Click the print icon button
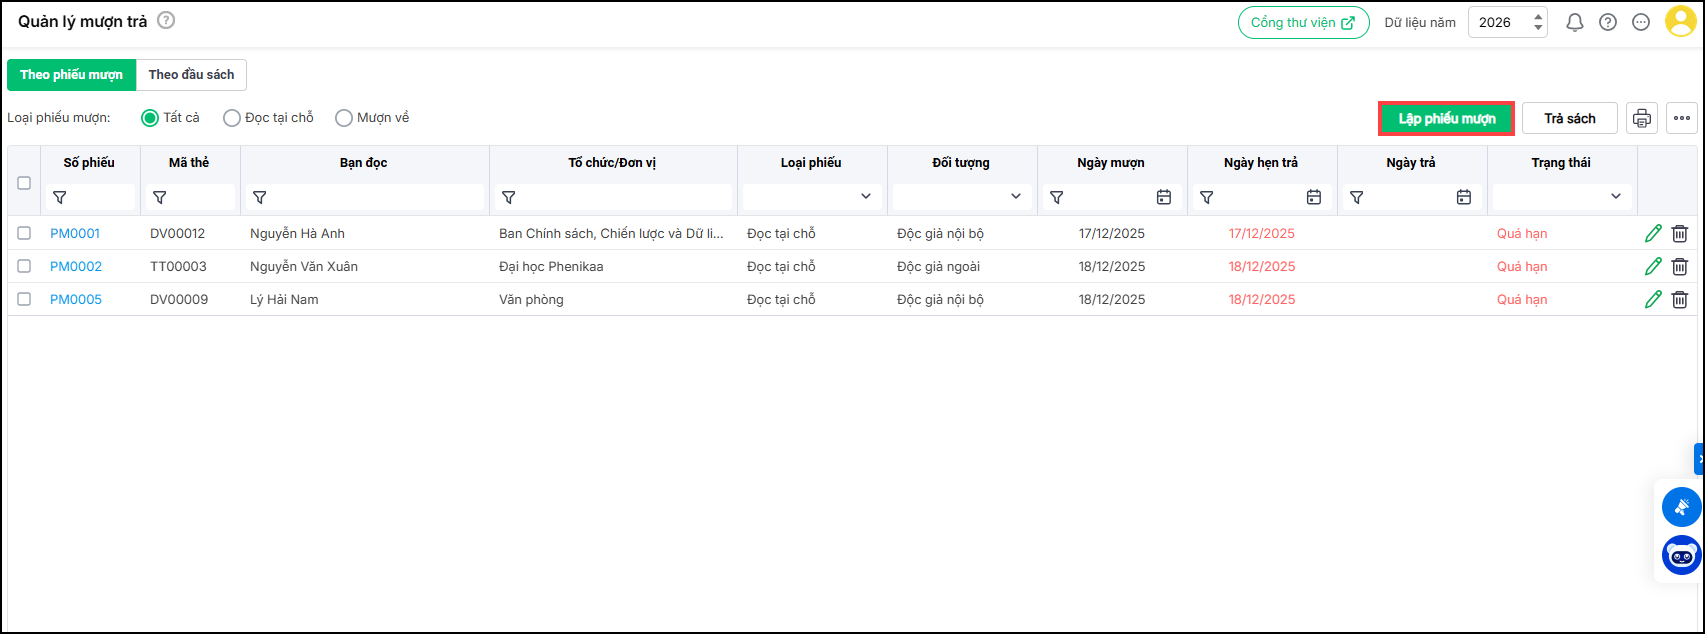 coord(1641,118)
